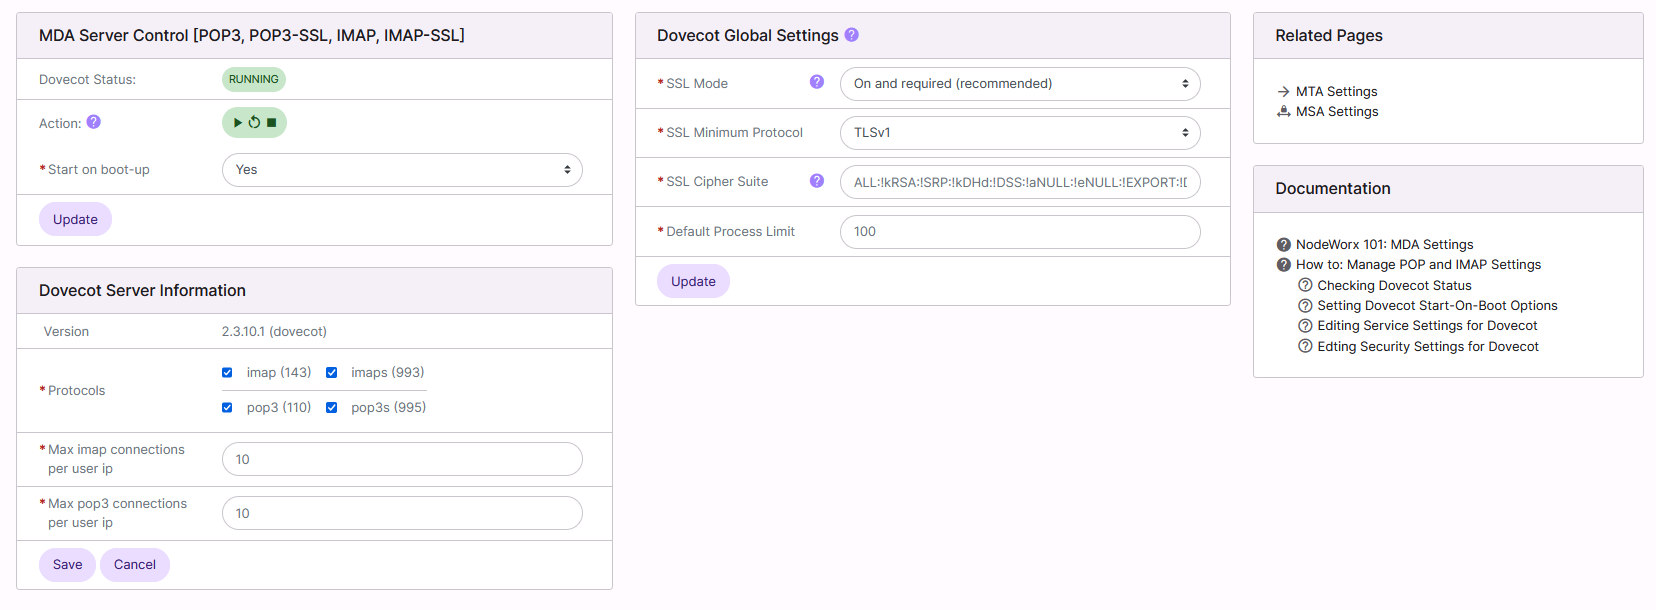1656x610 pixels.
Task: Click the Related Pages heading
Action: click(1329, 36)
